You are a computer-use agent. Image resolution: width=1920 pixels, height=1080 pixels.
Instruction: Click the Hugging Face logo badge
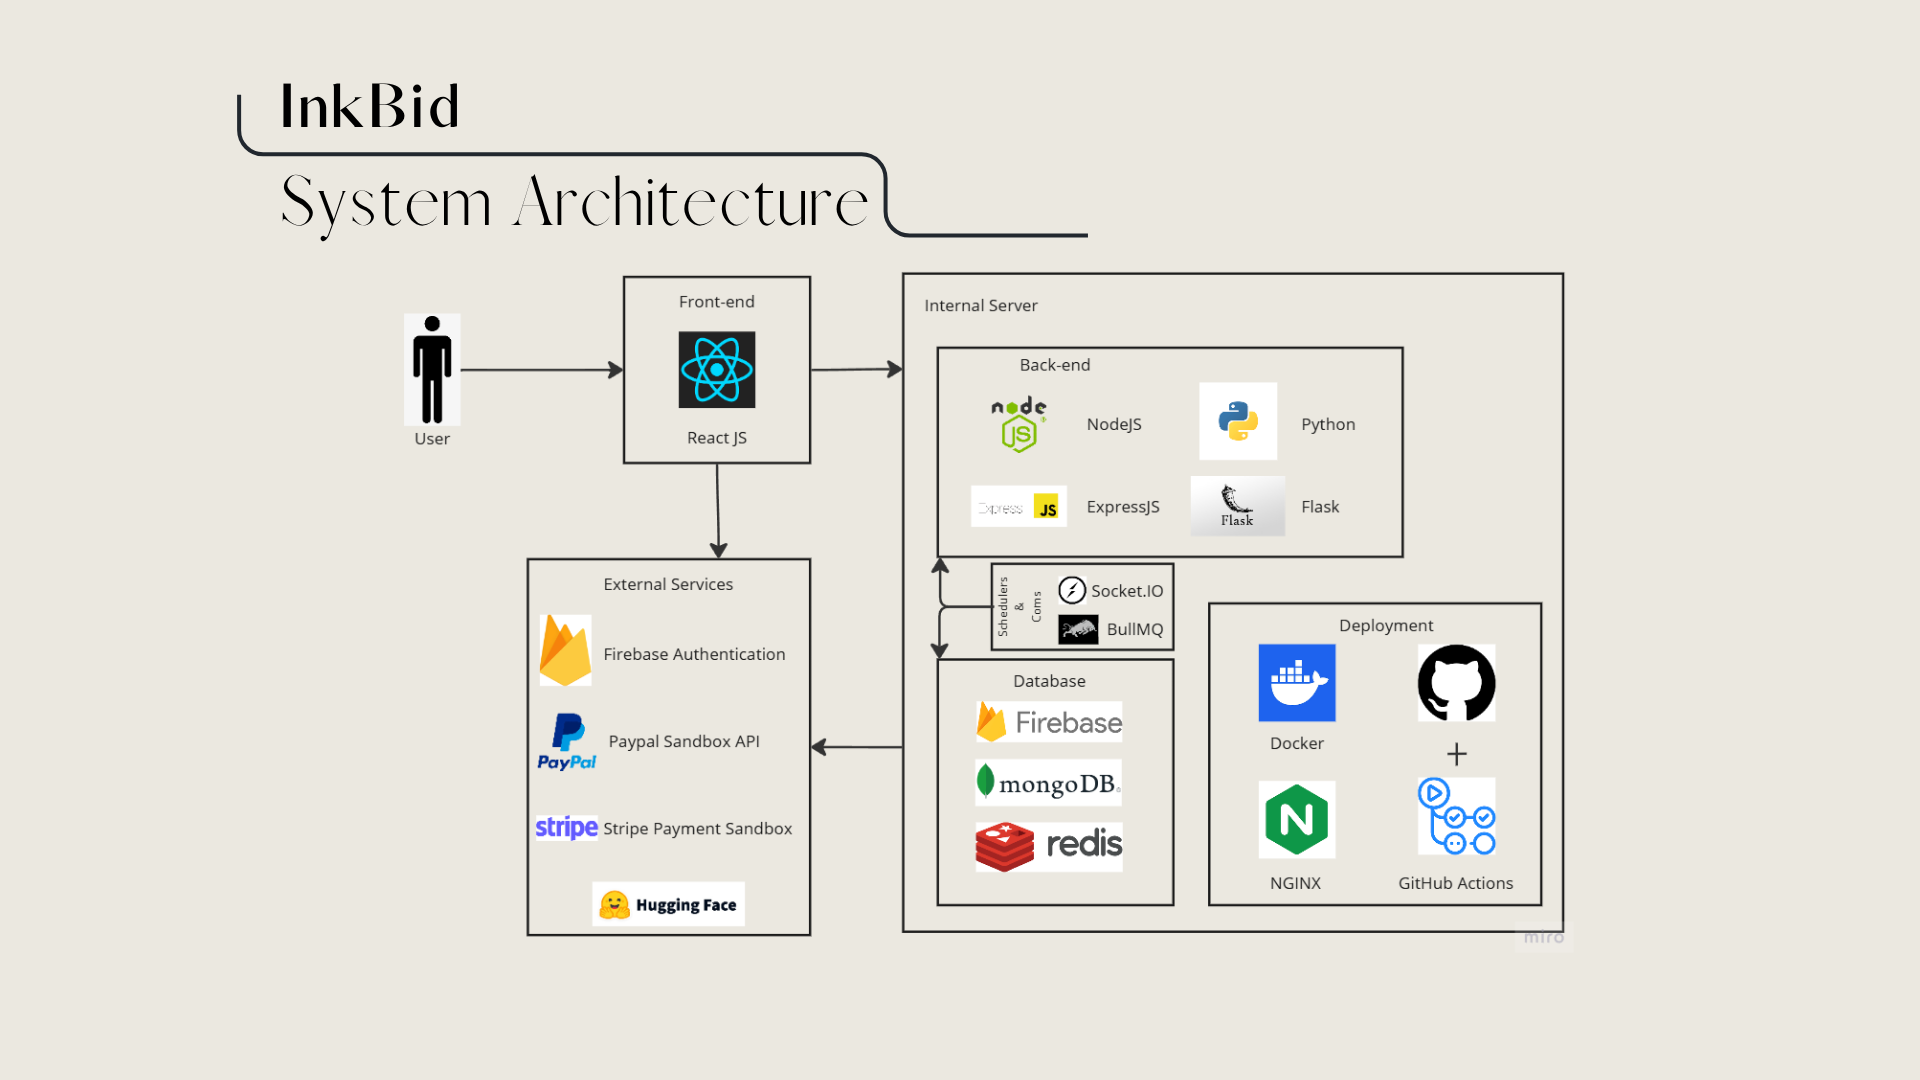click(668, 904)
